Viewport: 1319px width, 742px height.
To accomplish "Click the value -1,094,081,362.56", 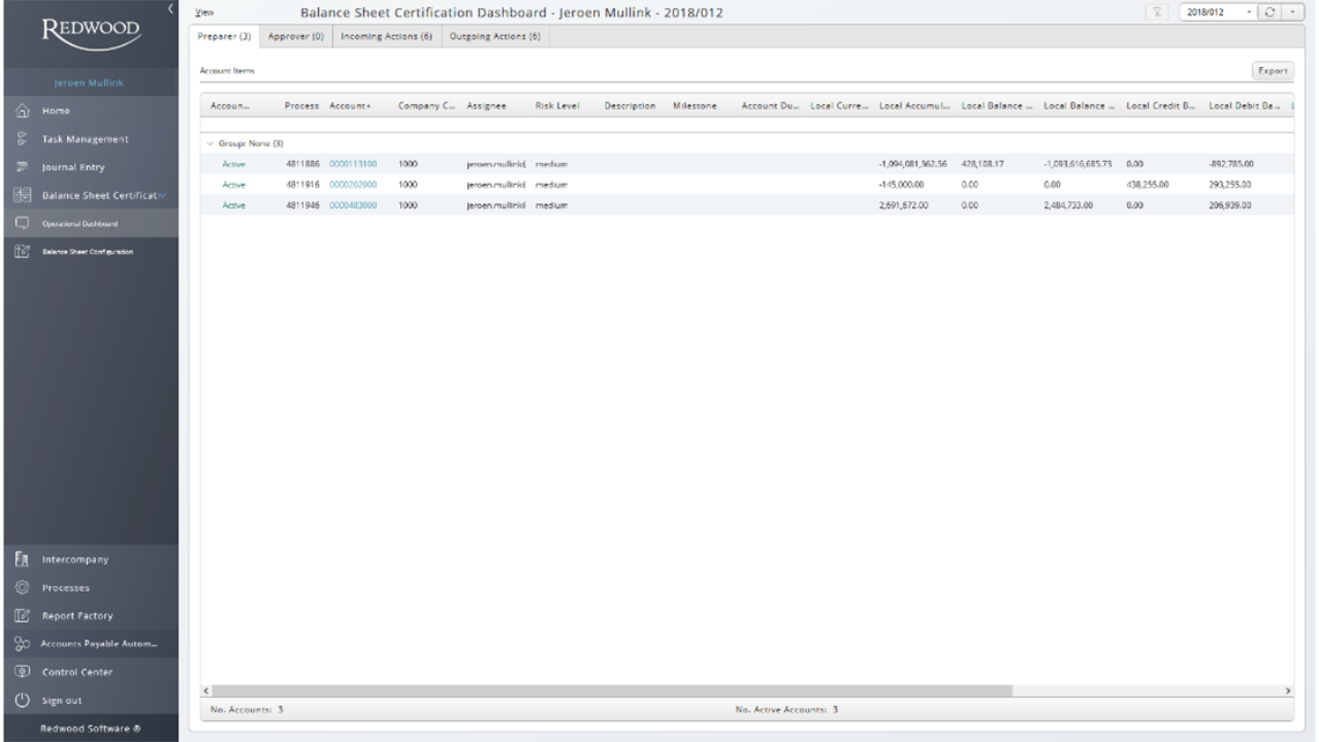I will click(x=914, y=163).
